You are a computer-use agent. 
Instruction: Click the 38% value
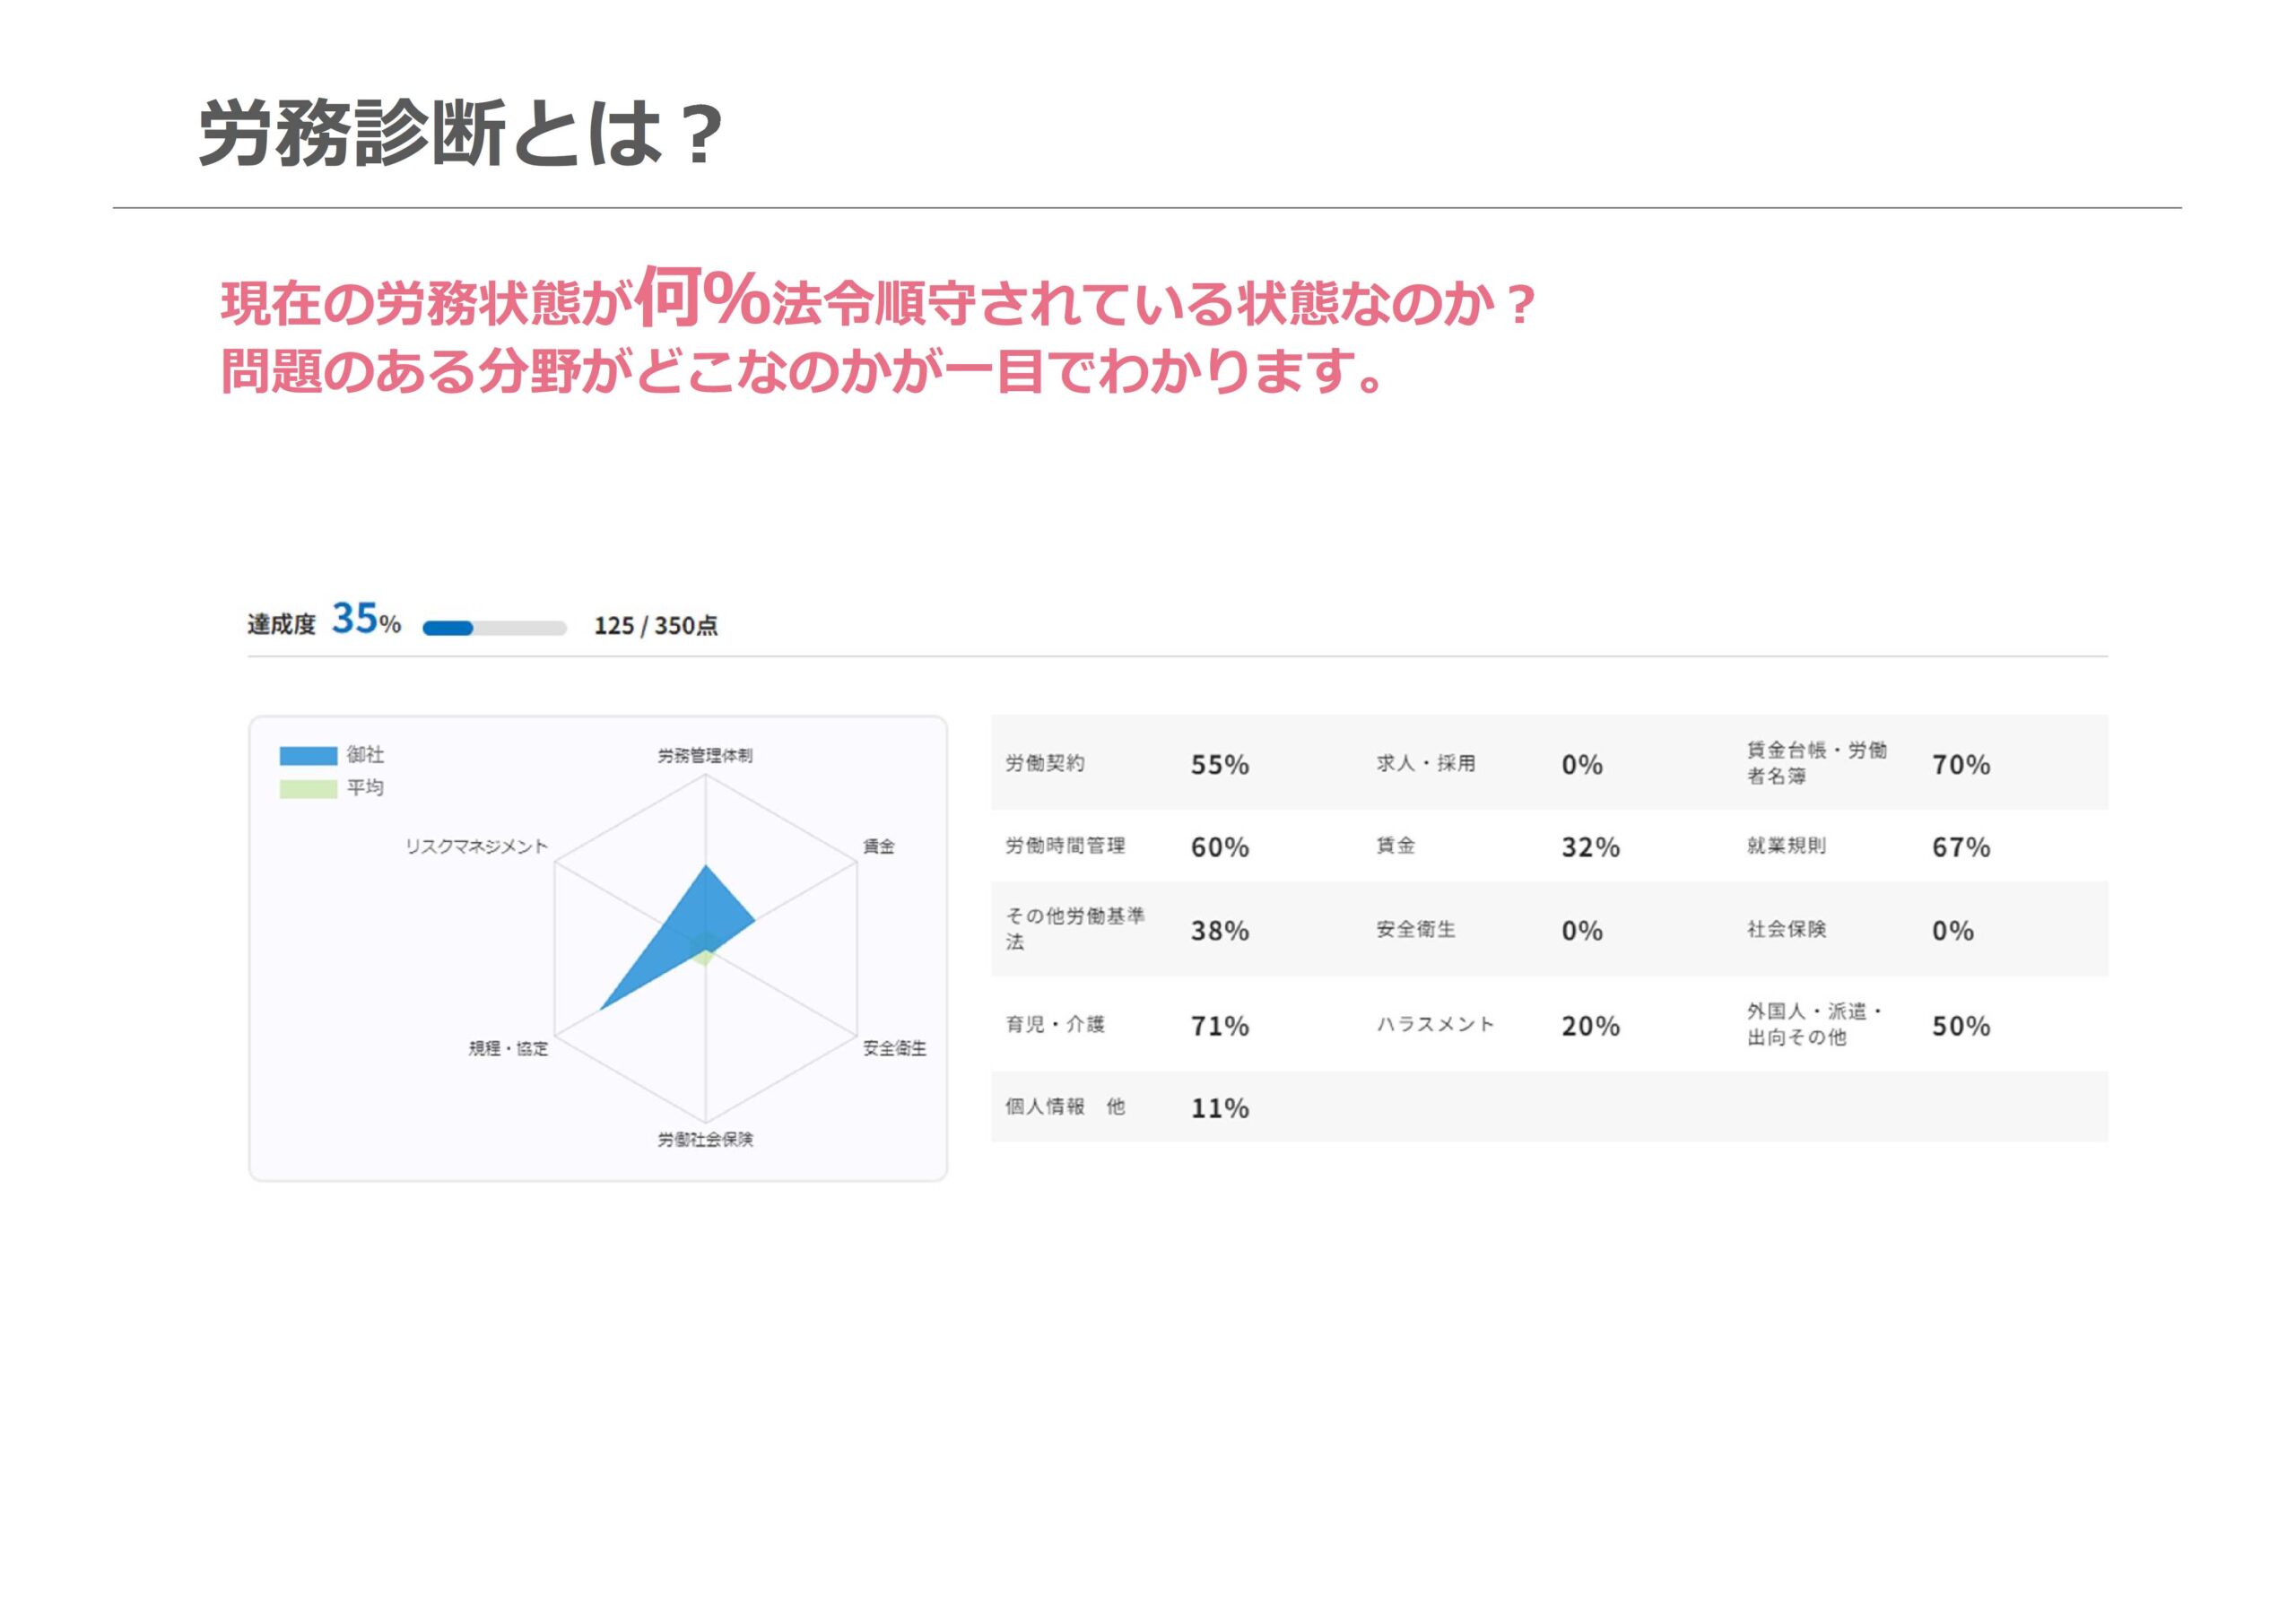pyautogui.click(x=1219, y=931)
